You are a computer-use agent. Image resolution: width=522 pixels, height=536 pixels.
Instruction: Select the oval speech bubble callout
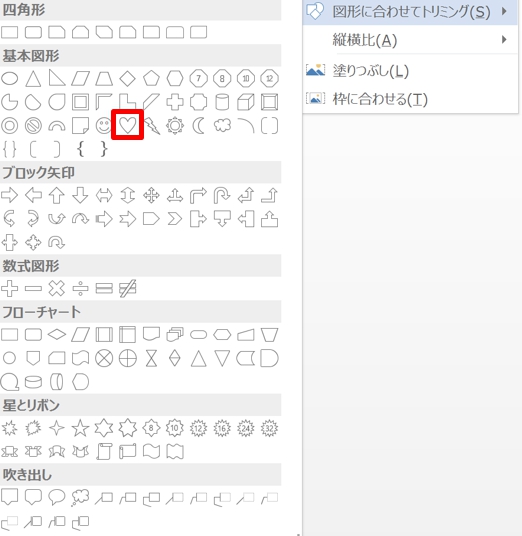(x=57, y=497)
